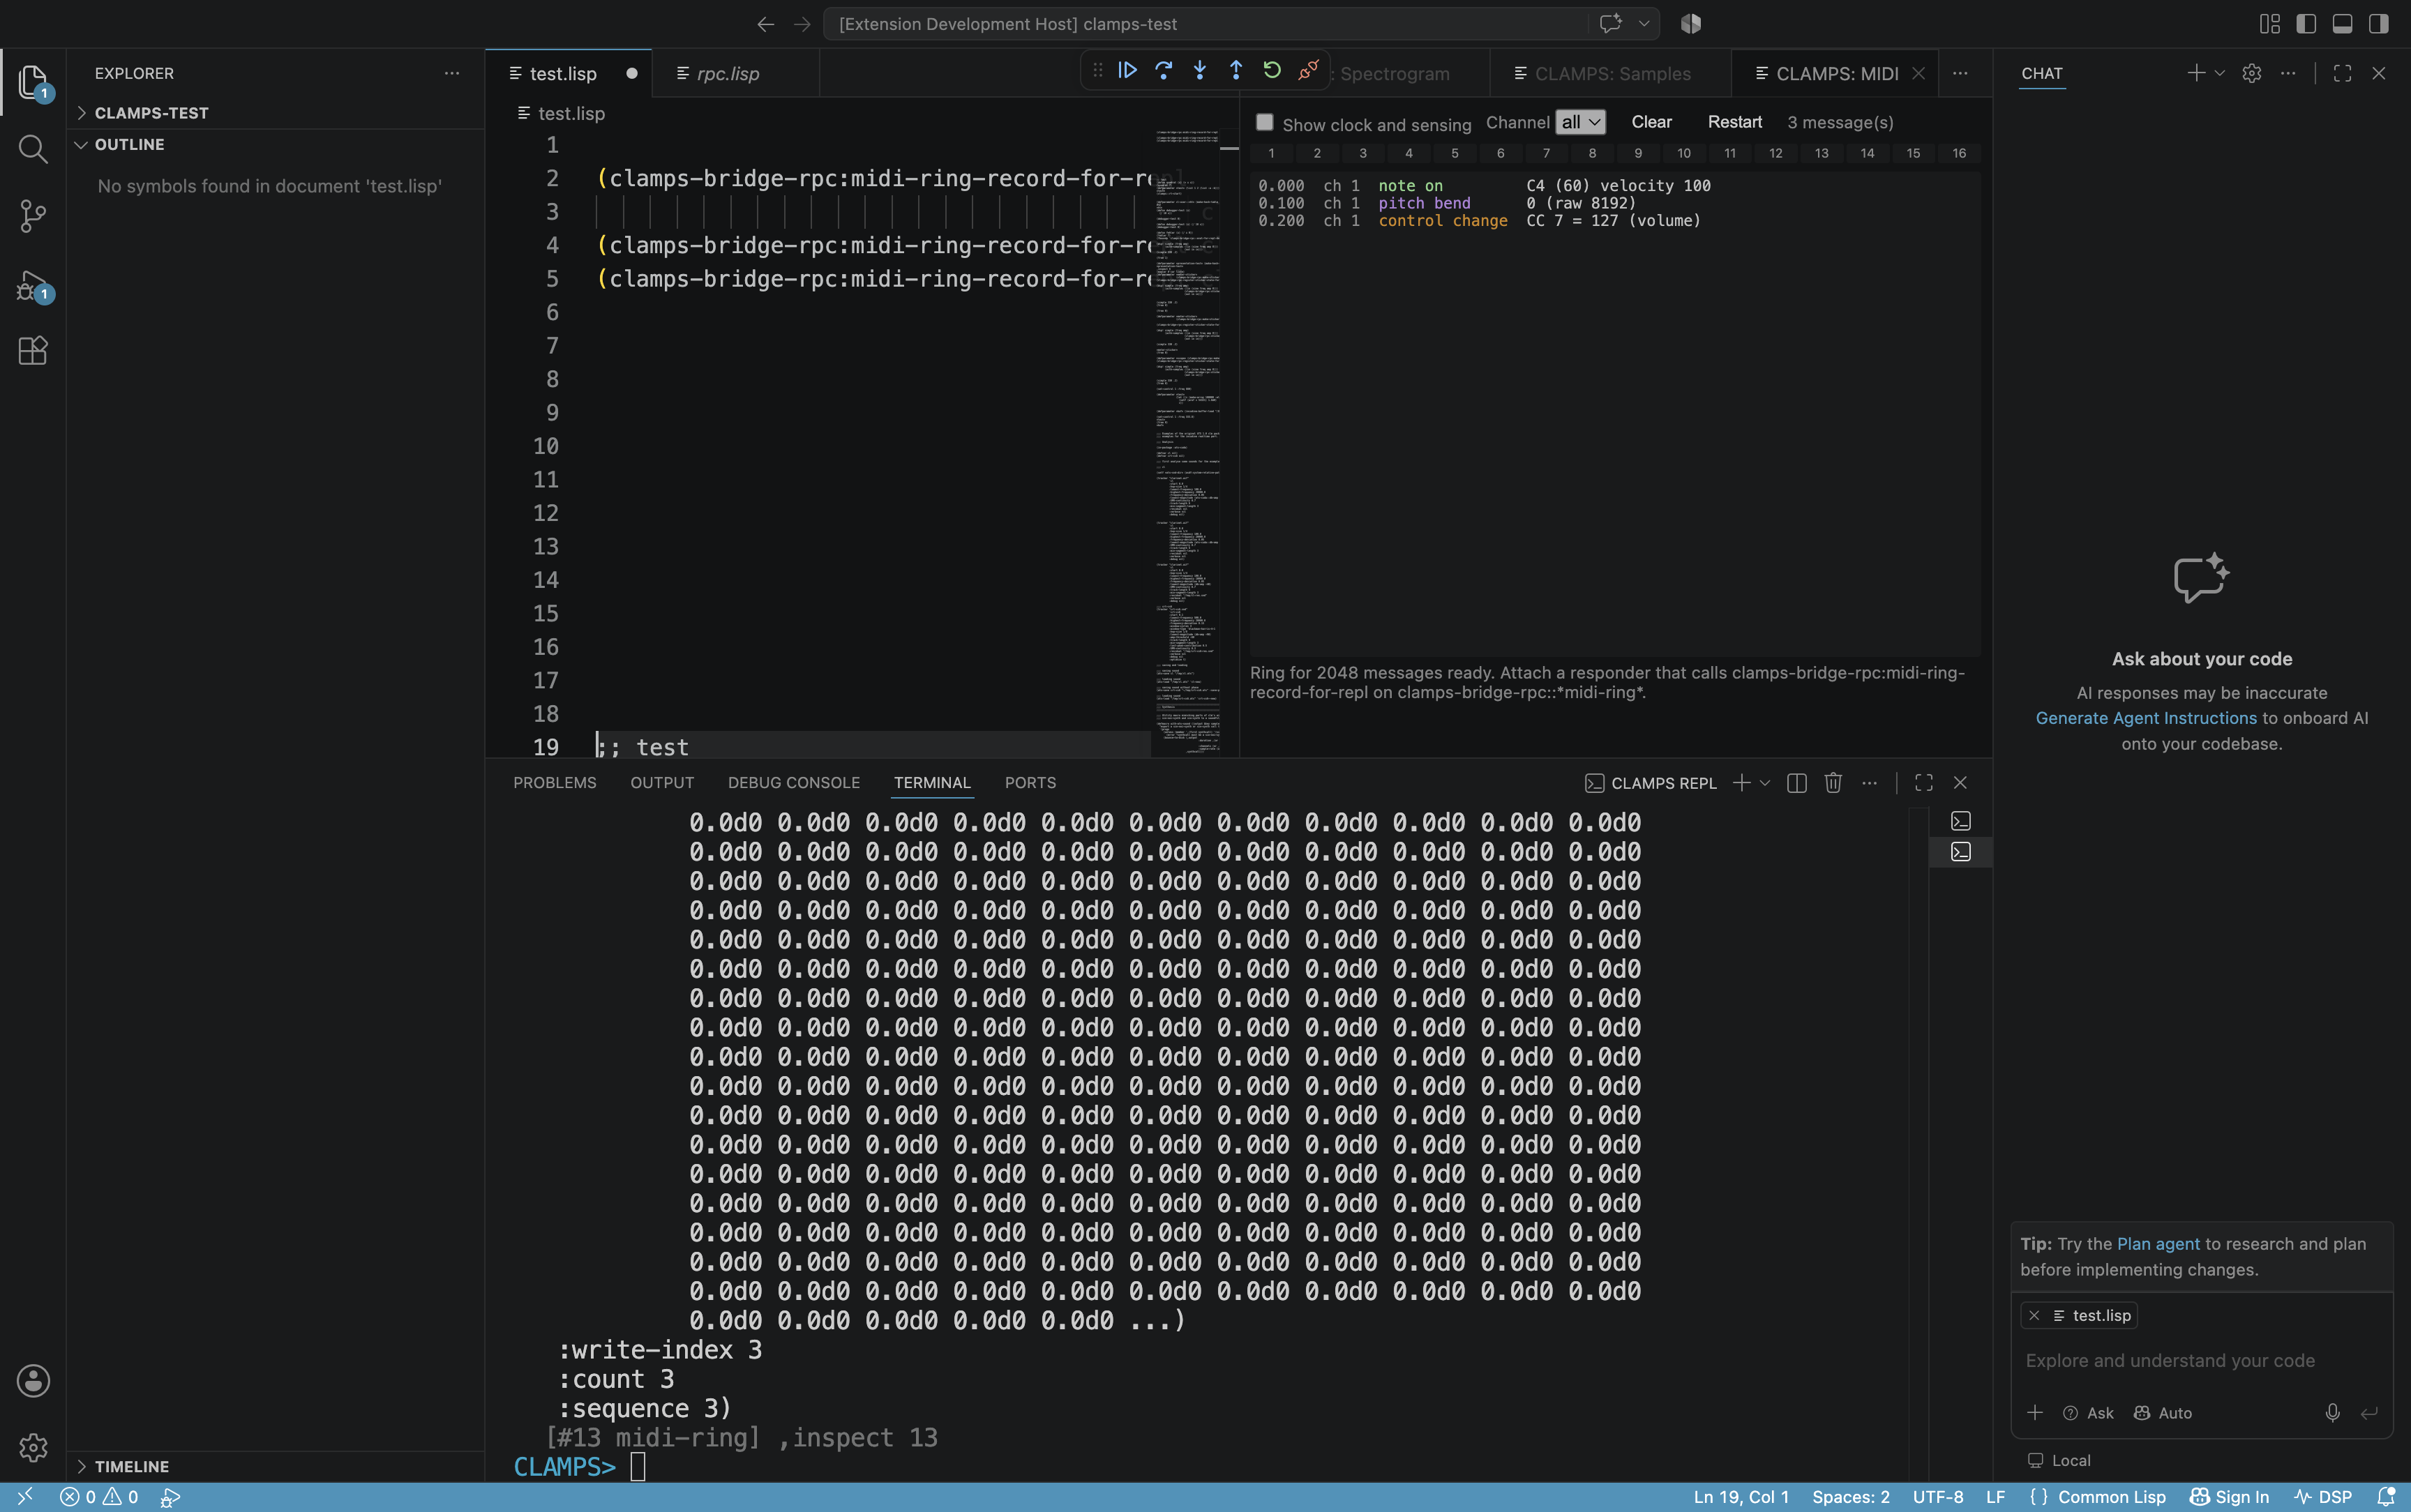This screenshot has width=2411, height=1512.
Task: Open Generate Agent Instructions link
Action: coord(2146,718)
